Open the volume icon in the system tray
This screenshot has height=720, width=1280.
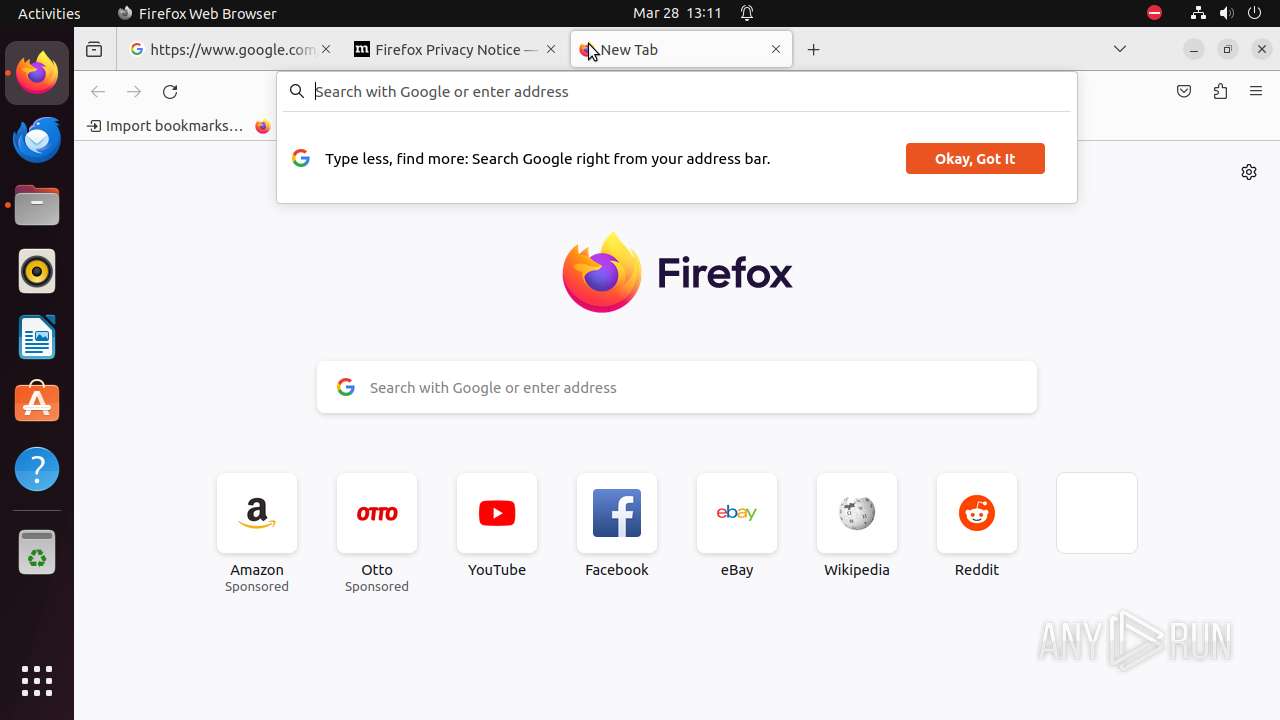(1227, 13)
